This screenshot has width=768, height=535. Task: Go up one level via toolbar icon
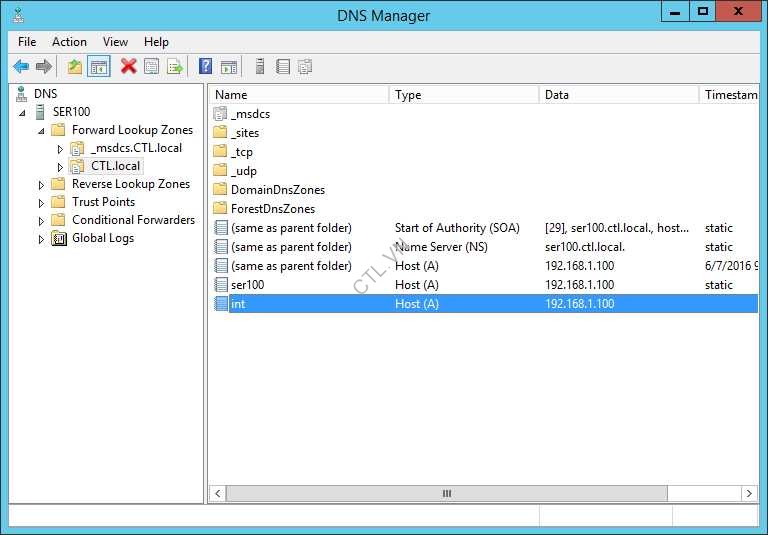coord(74,66)
